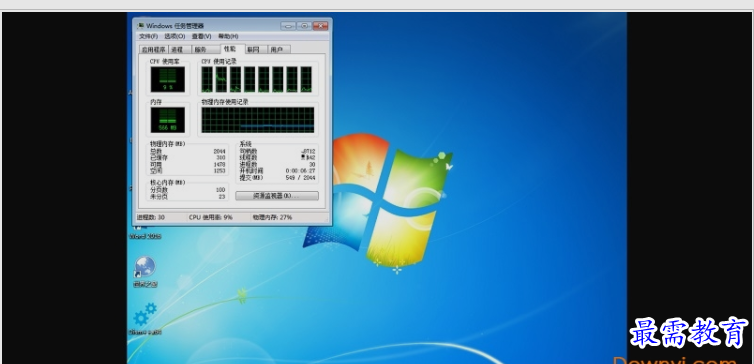Open the 选项(O) menu
Image resolution: width=754 pixels, height=364 pixels.
(175, 37)
